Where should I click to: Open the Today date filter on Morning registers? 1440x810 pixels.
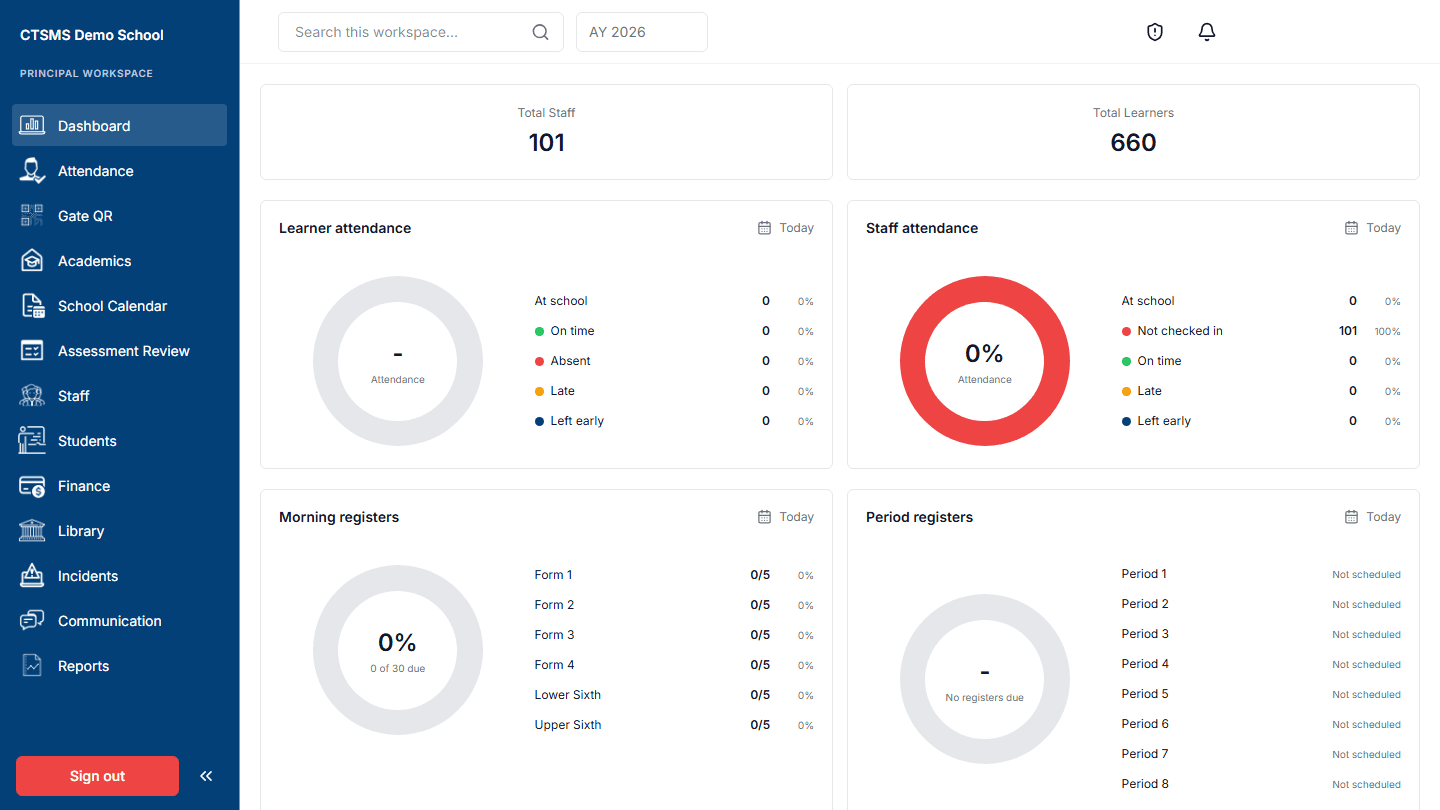tap(786, 517)
